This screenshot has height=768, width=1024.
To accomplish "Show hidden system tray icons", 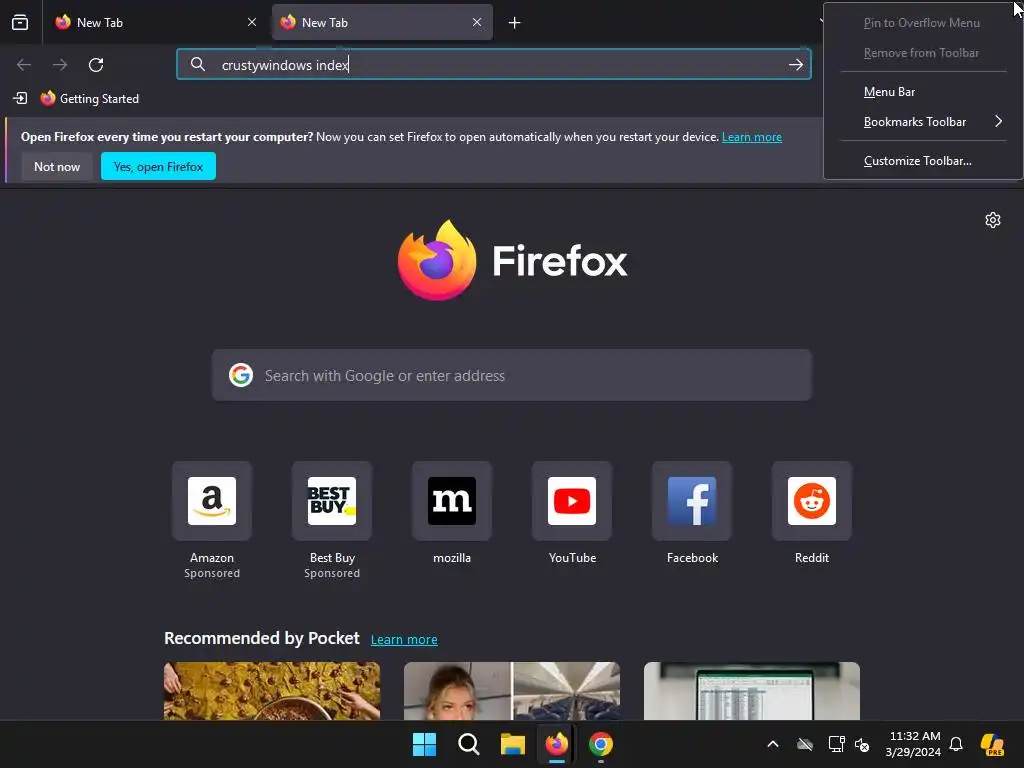I will pos(773,744).
